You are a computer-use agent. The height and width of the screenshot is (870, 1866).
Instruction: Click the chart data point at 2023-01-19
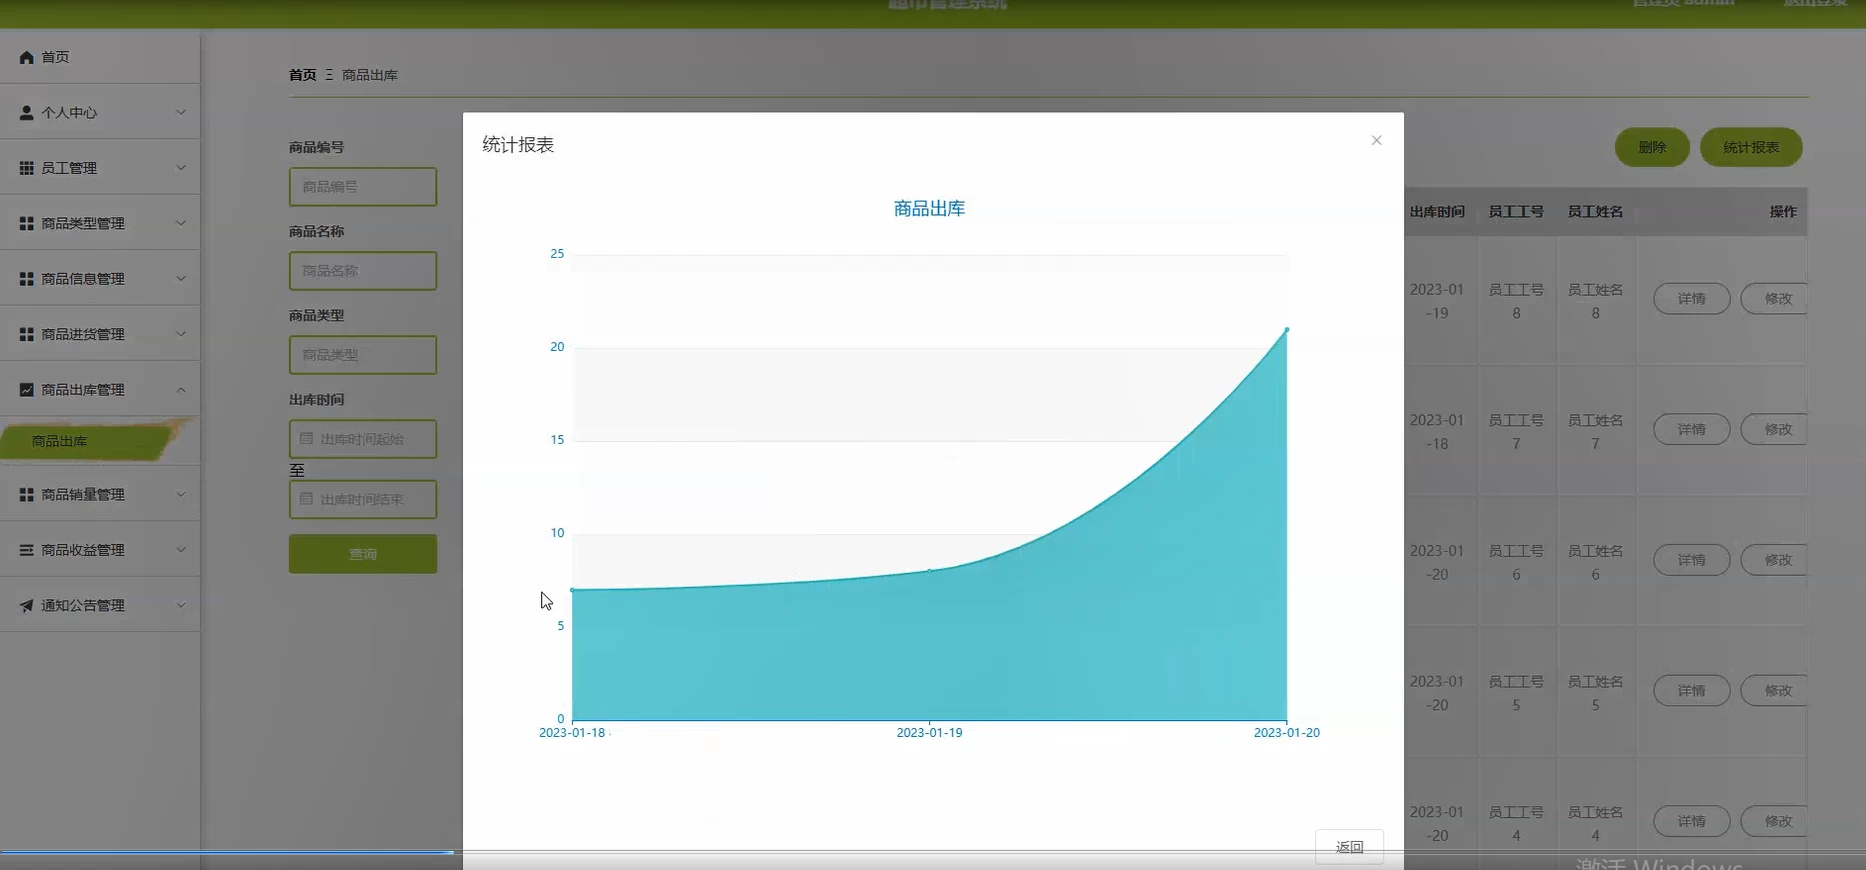coord(929,571)
